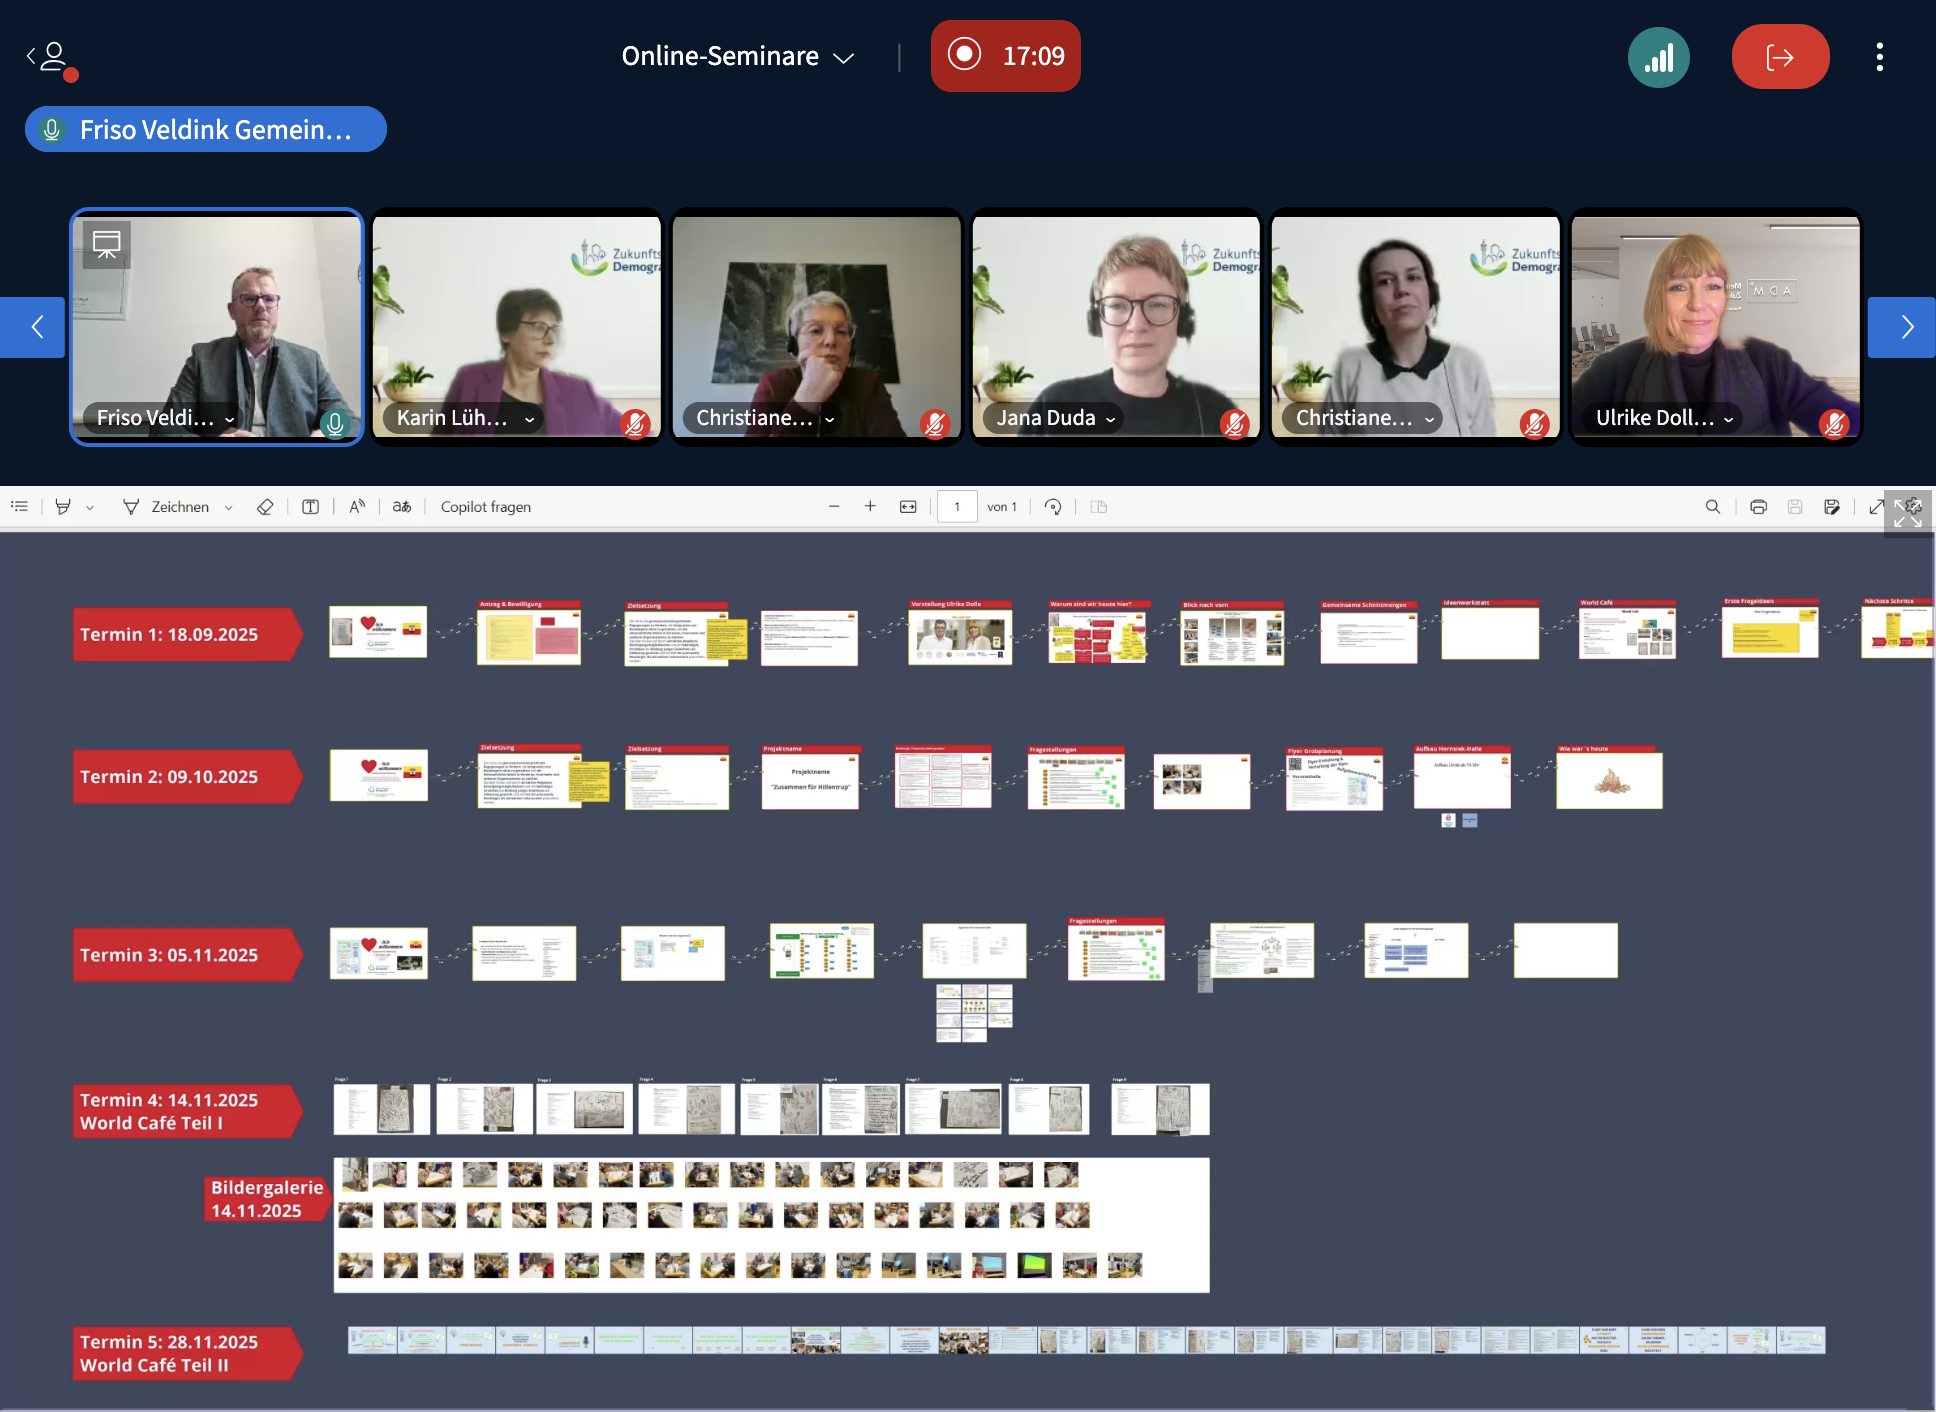Leave meeting with red exit button
This screenshot has width=1936, height=1412.
click(x=1780, y=57)
